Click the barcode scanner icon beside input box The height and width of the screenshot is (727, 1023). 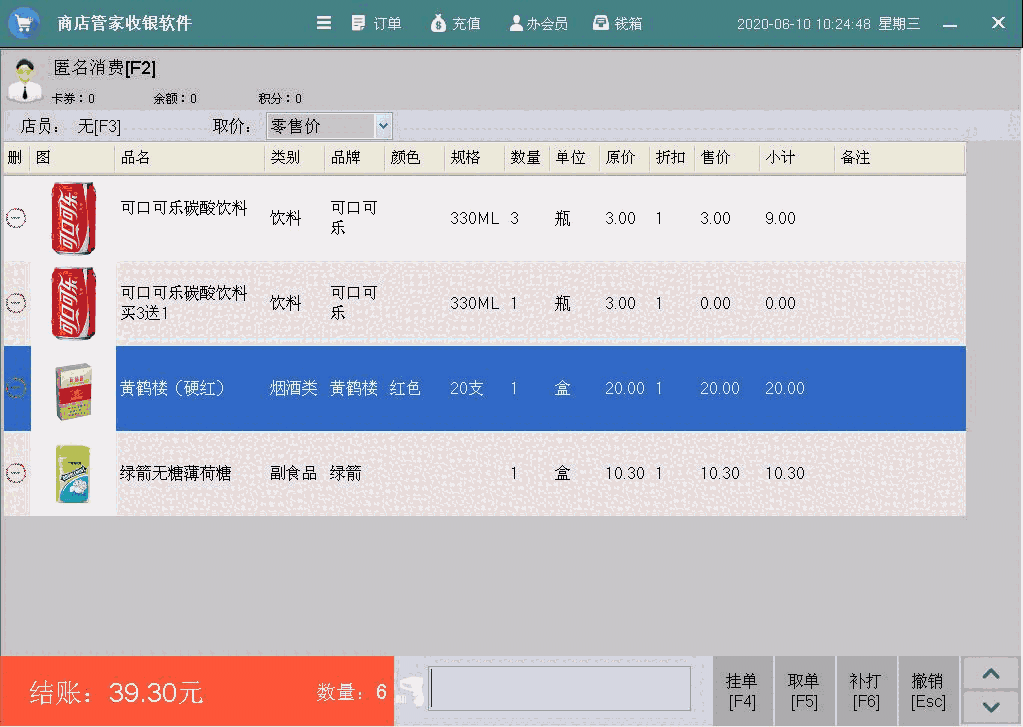412,688
